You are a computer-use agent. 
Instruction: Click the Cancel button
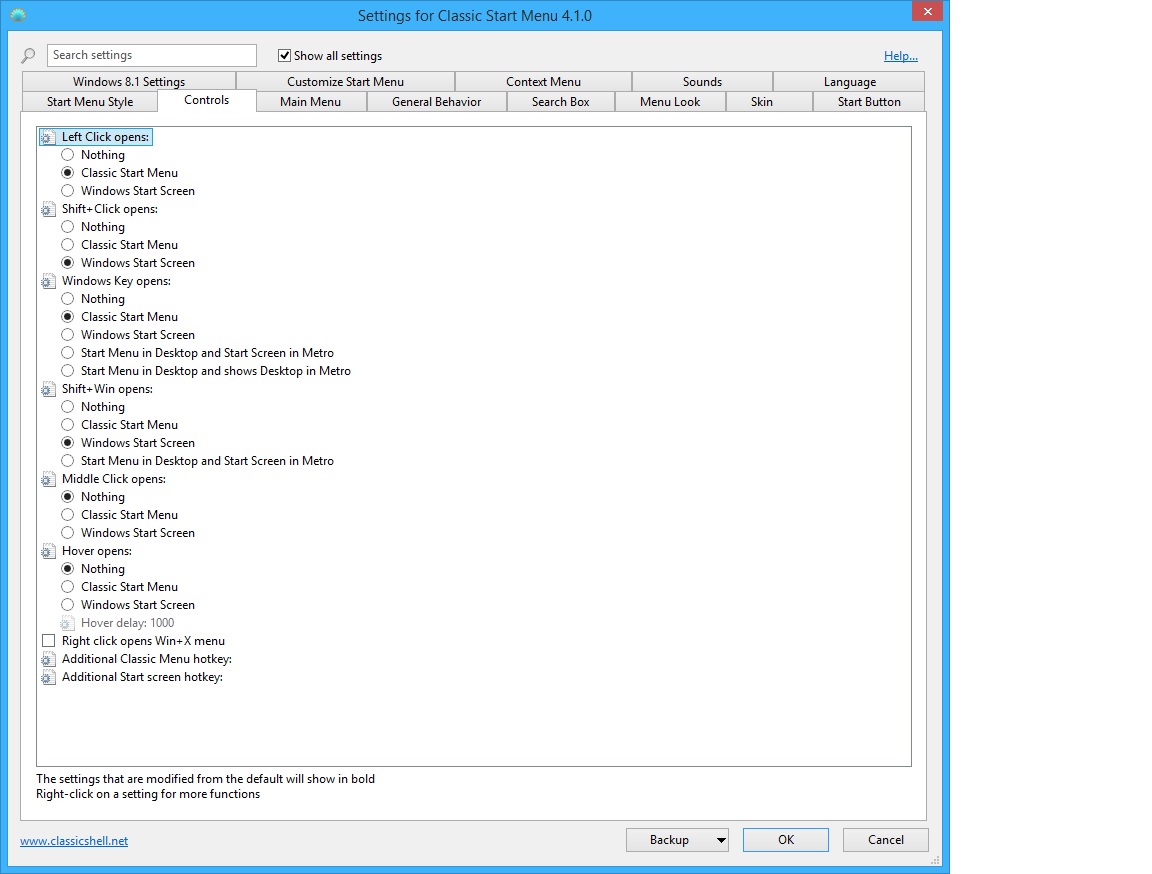(x=885, y=840)
